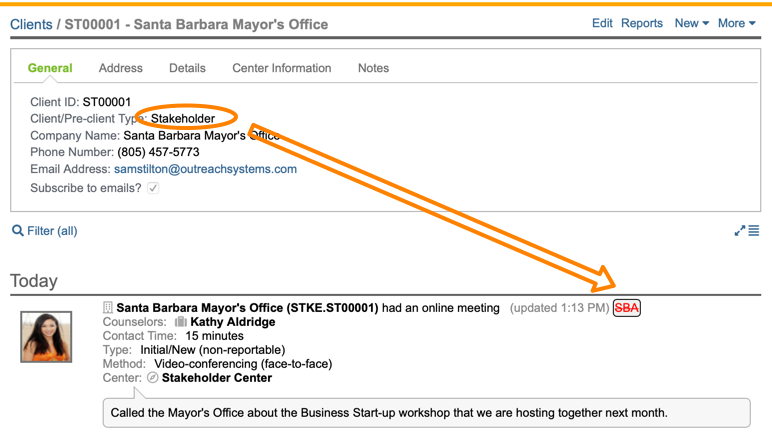Go to the Details tab
The width and height of the screenshot is (772, 443).
pyautogui.click(x=187, y=68)
